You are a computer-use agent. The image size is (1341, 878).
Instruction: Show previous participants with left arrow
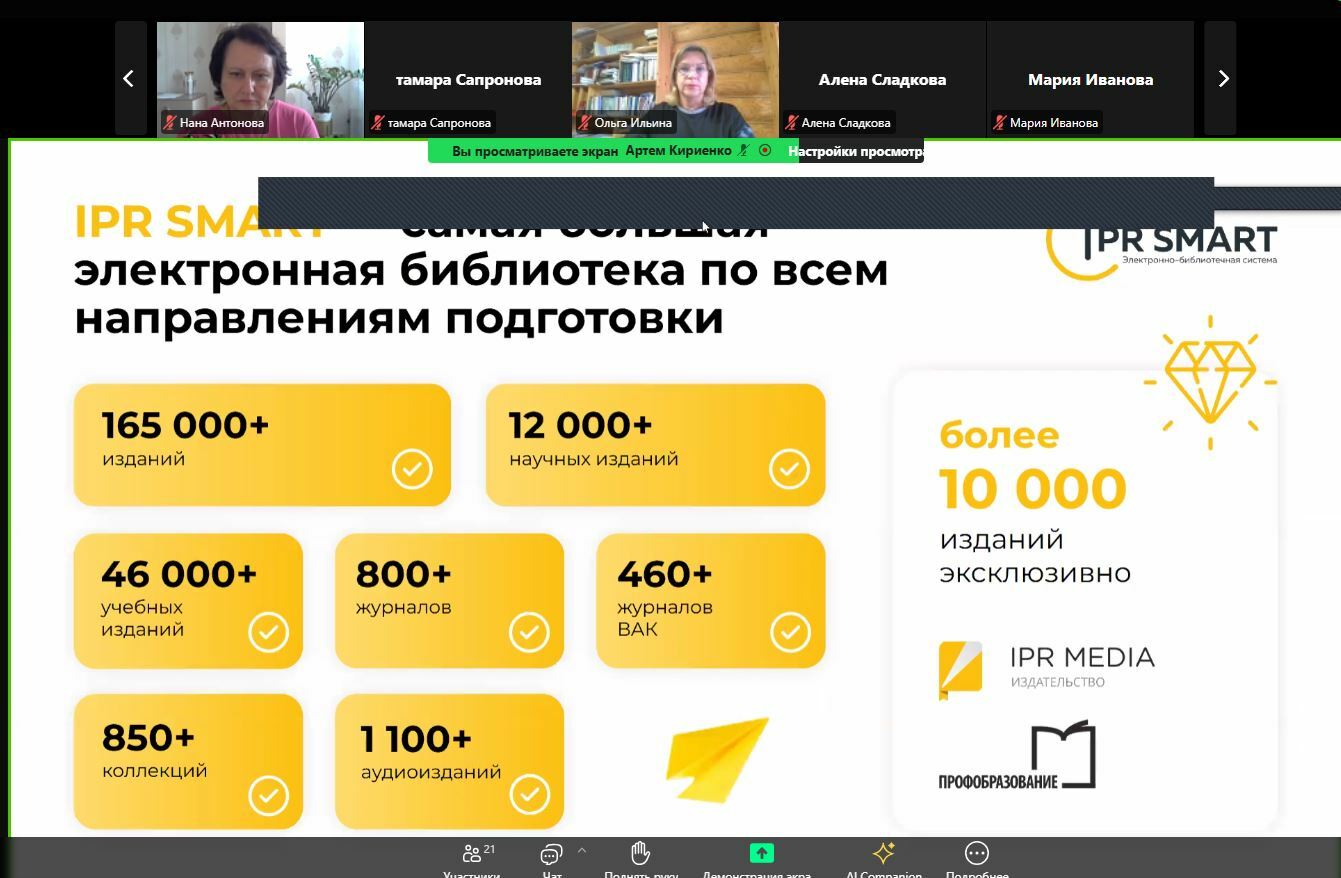click(x=129, y=78)
